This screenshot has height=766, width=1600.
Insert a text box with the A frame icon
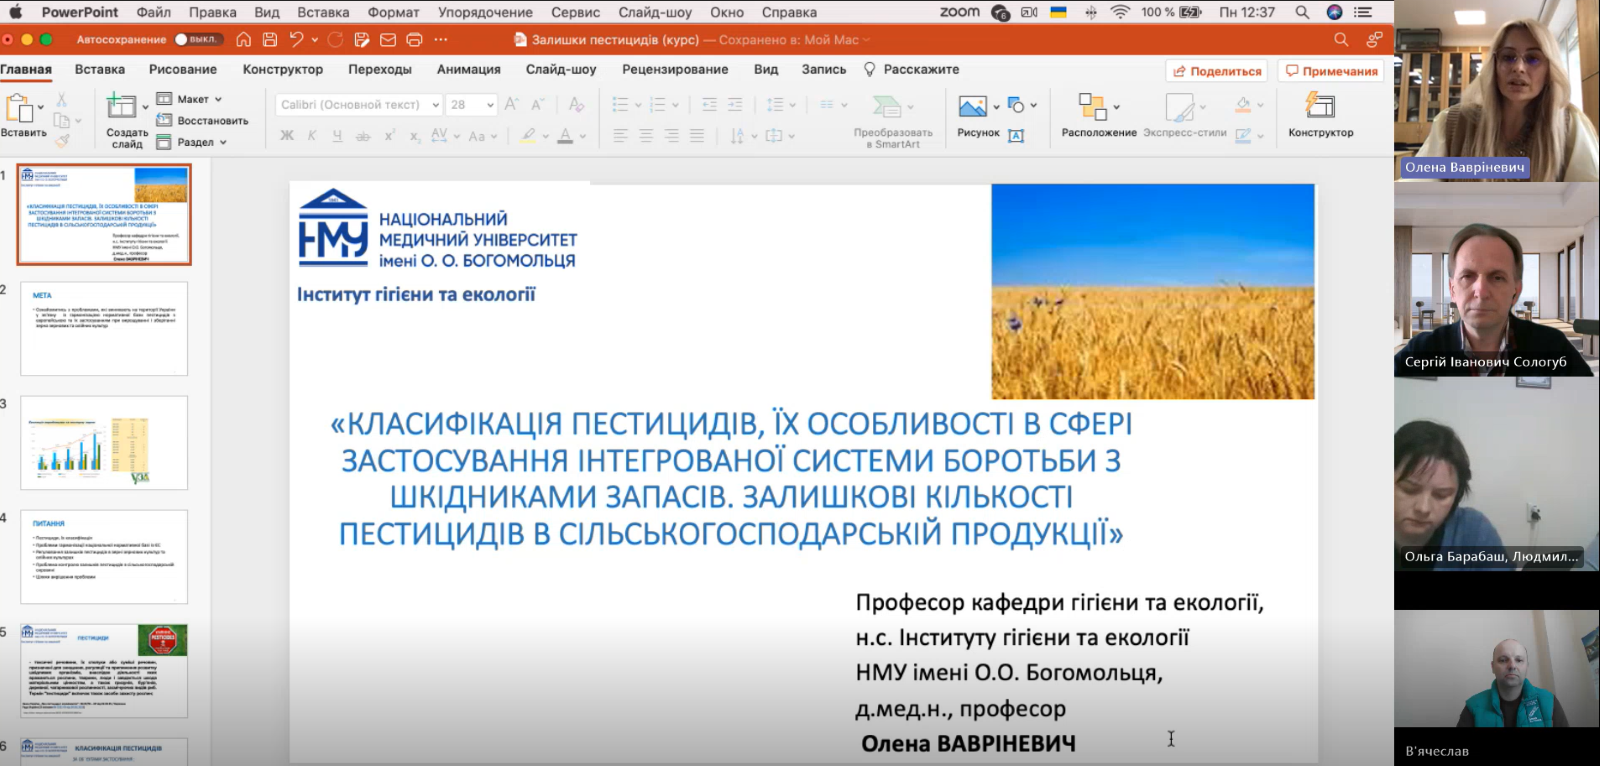click(x=1016, y=136)
